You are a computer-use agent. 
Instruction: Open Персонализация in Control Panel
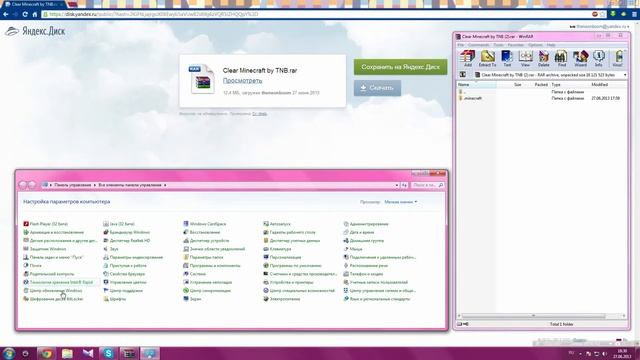point(282,257)
